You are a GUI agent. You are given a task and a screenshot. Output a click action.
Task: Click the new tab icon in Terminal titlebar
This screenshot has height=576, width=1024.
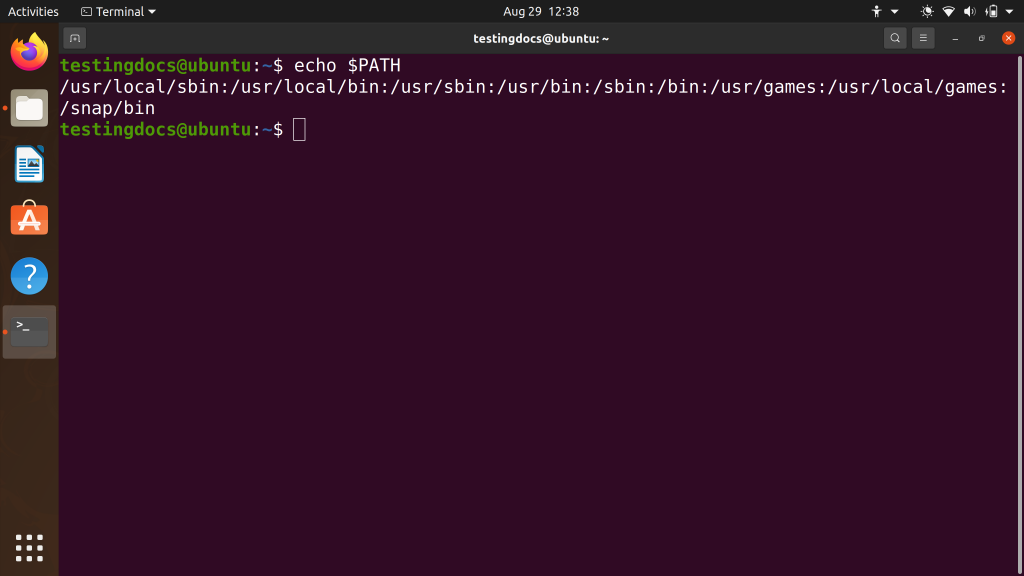click(75, 37)
